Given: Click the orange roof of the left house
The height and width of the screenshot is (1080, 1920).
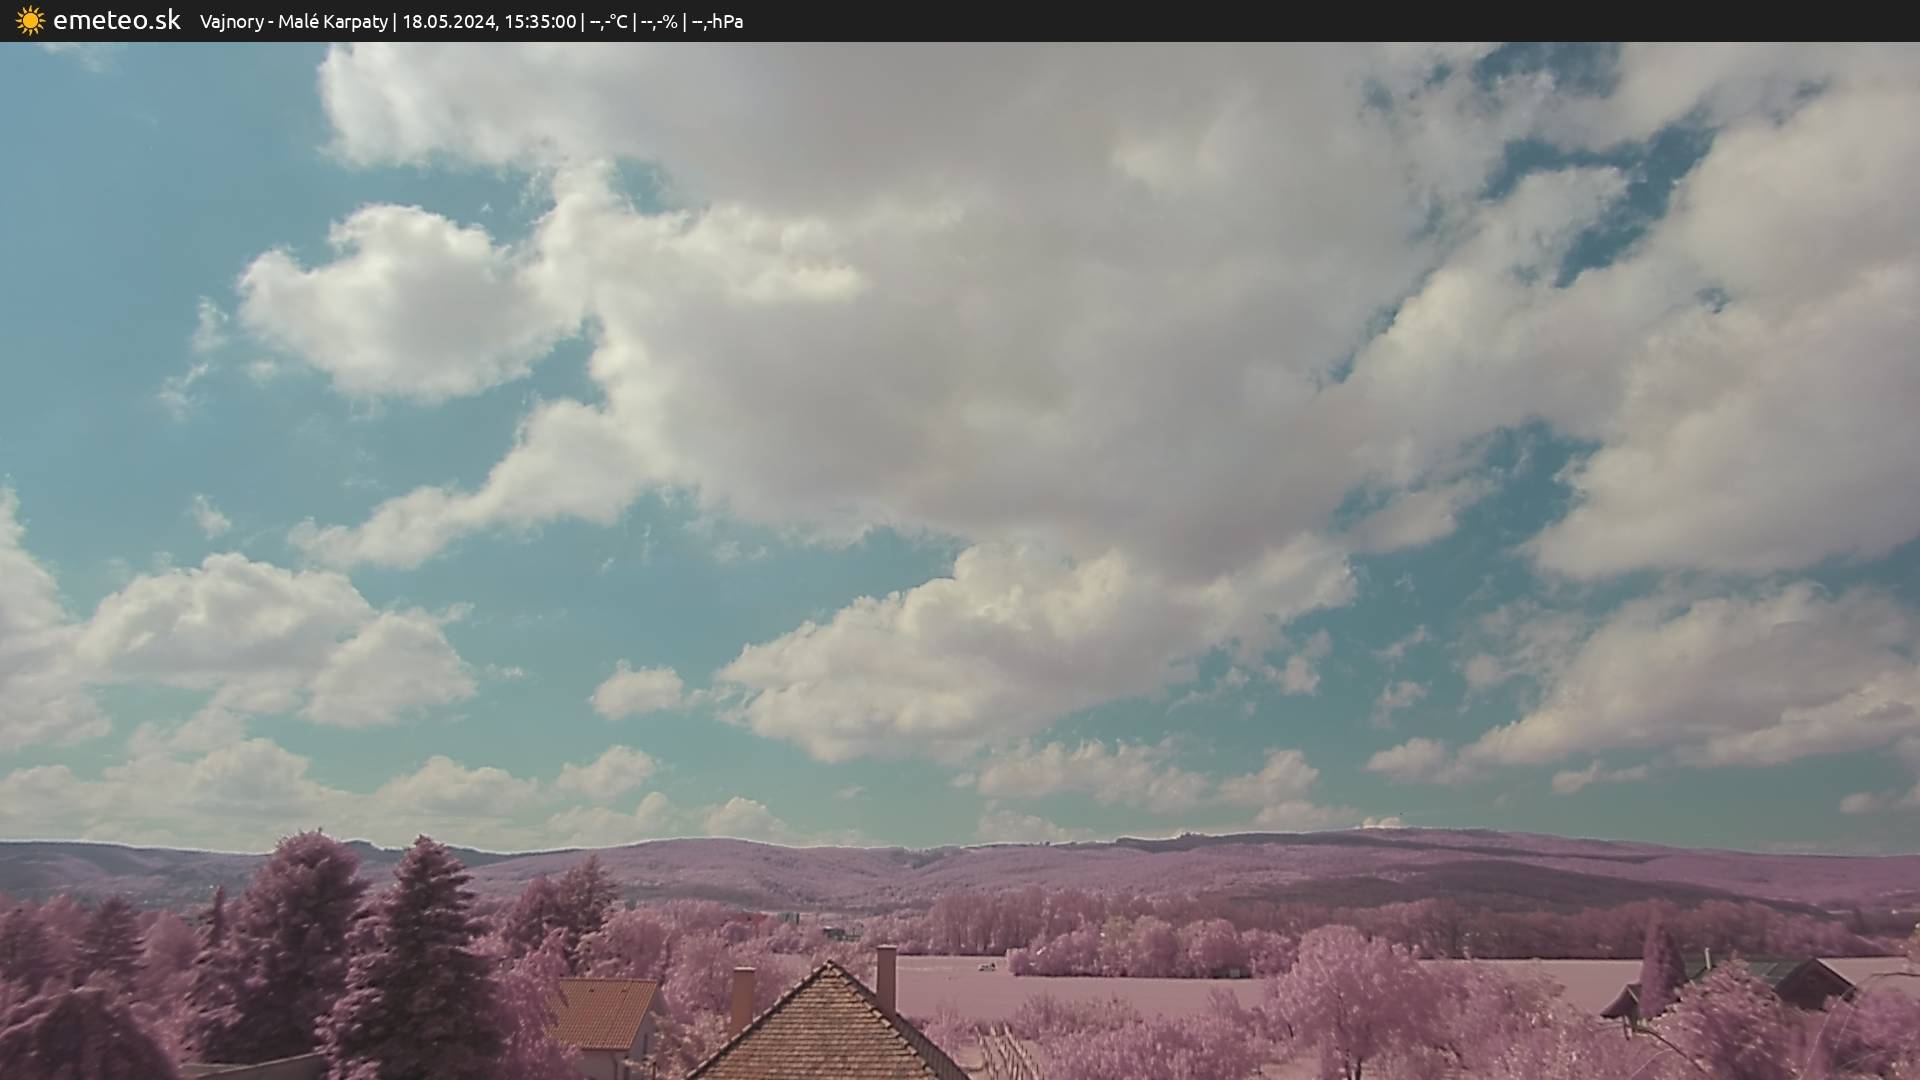Looking at the screenshot, I should pos(603,1010).
